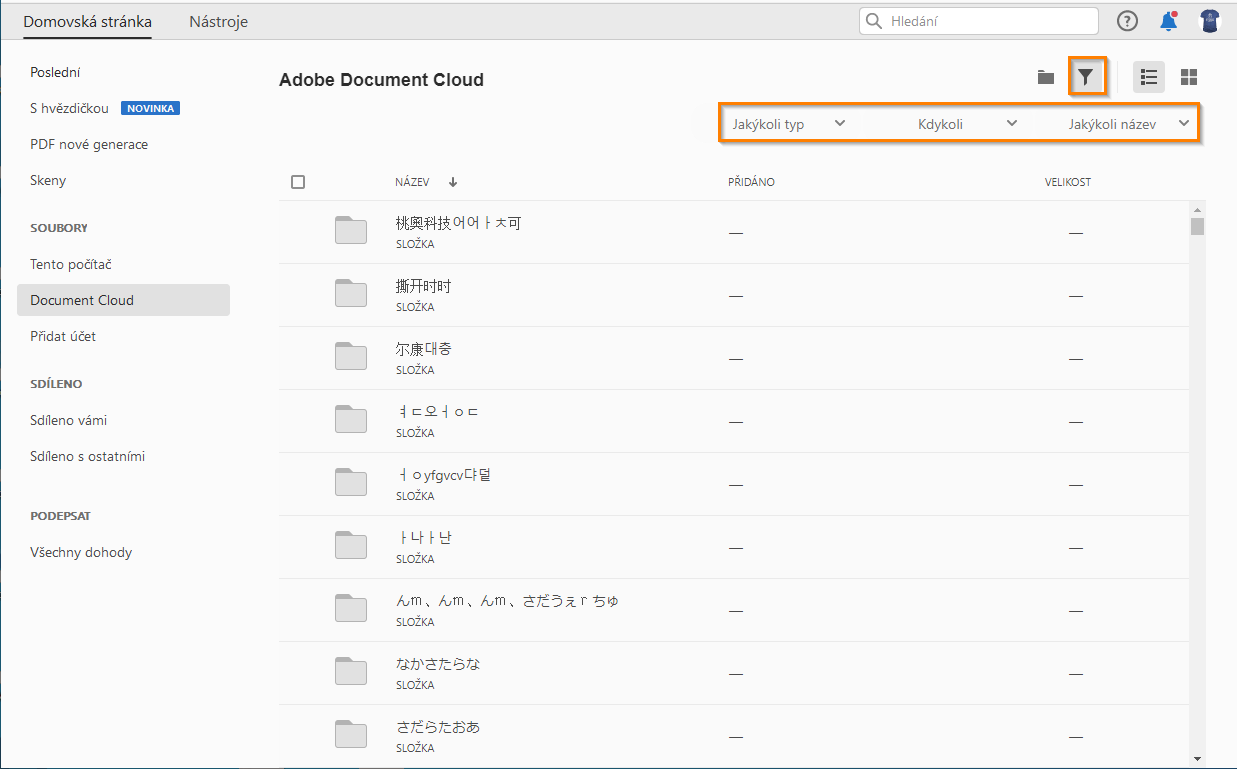Open the help question mark icon
1237x769 pixels.
click(1127, 21)
